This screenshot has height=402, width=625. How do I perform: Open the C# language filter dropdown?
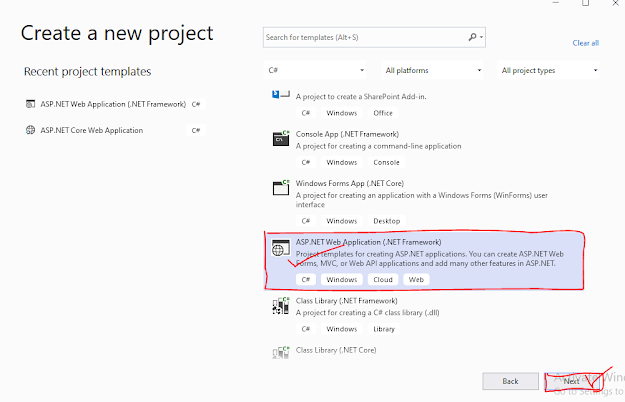coord(315,70)
